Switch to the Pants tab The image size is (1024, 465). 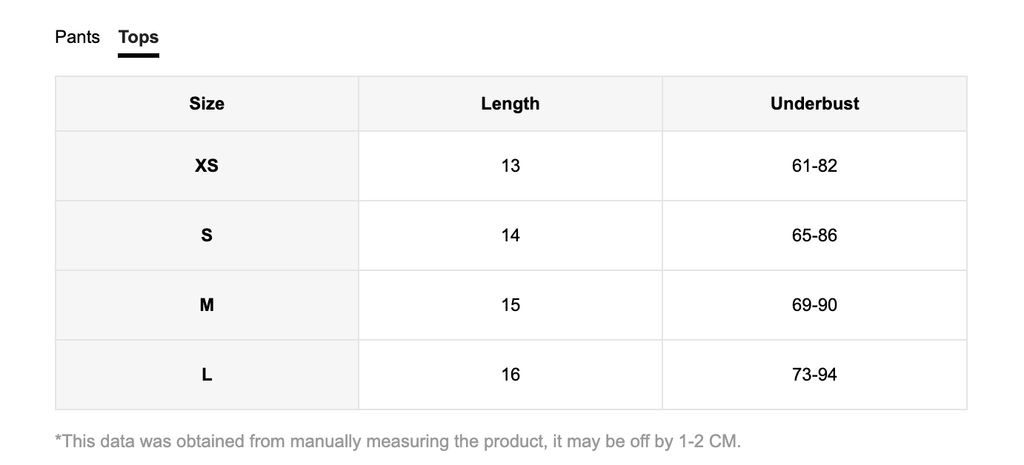coord(77,37)
